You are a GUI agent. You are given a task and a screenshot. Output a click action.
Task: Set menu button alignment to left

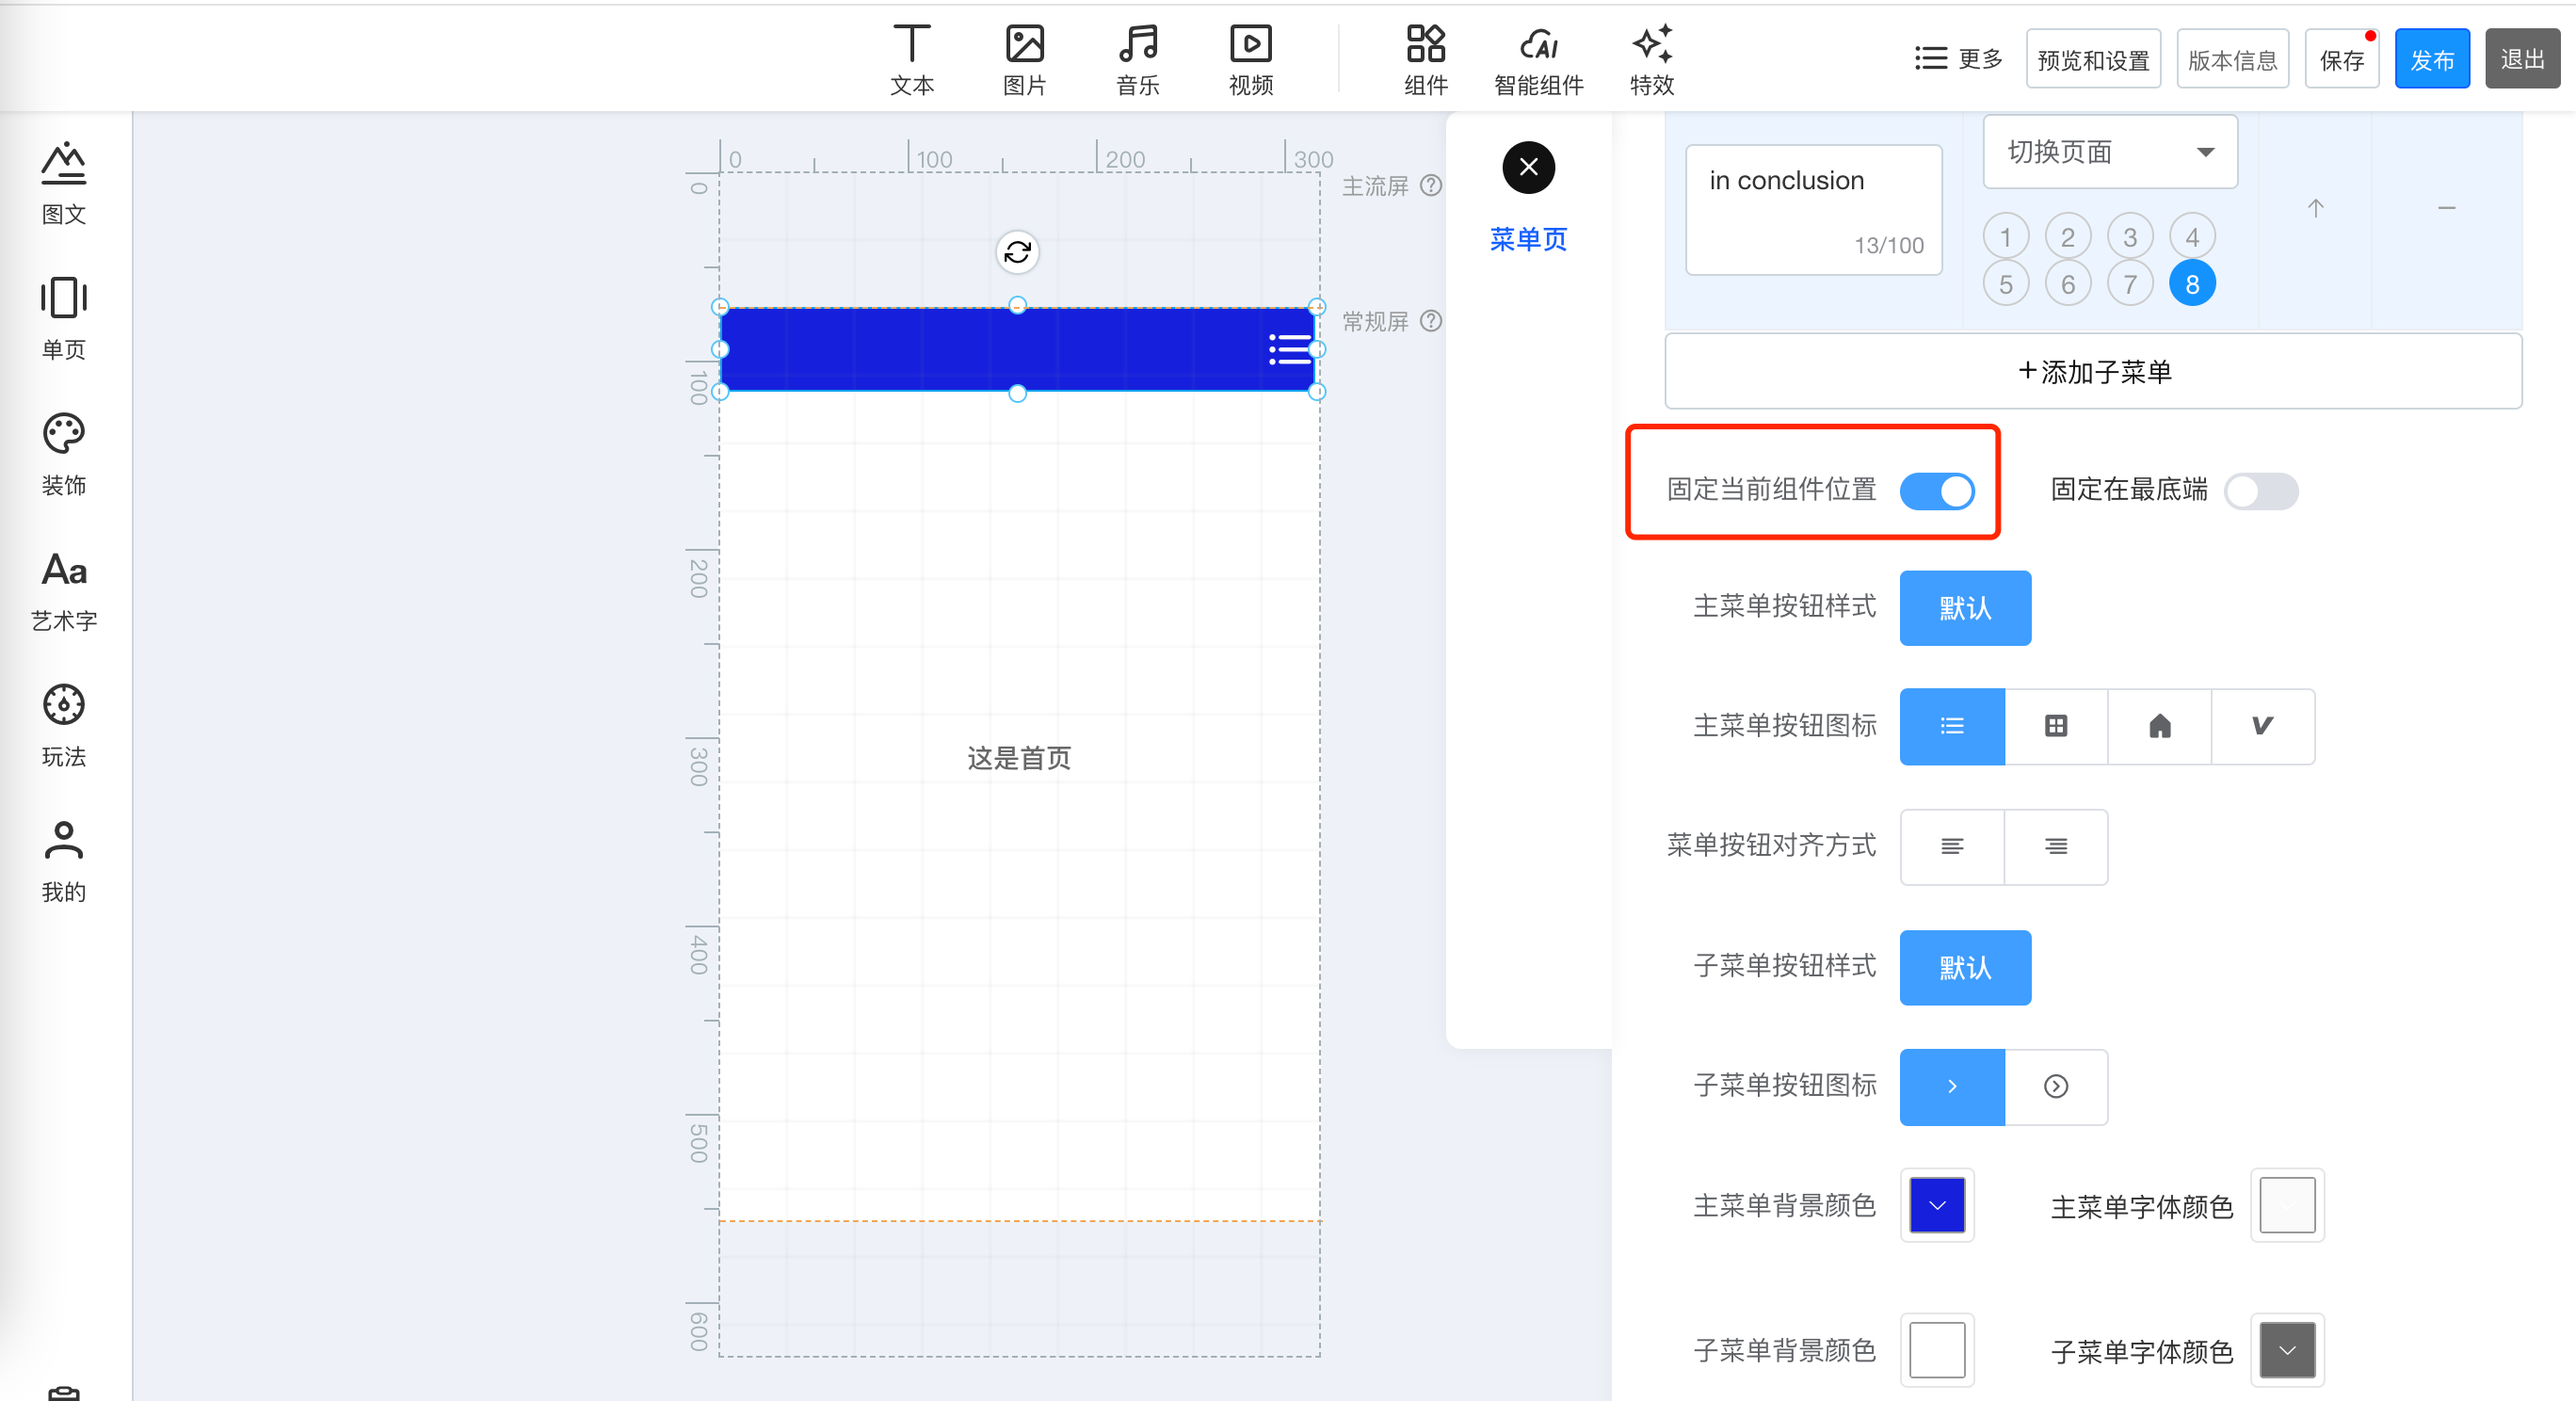(x=1951, y=847)
